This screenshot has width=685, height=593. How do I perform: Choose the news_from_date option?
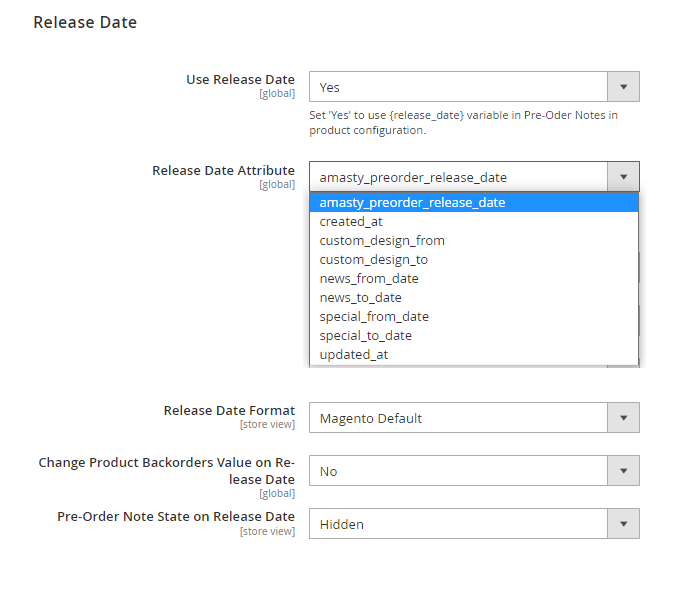369,278
